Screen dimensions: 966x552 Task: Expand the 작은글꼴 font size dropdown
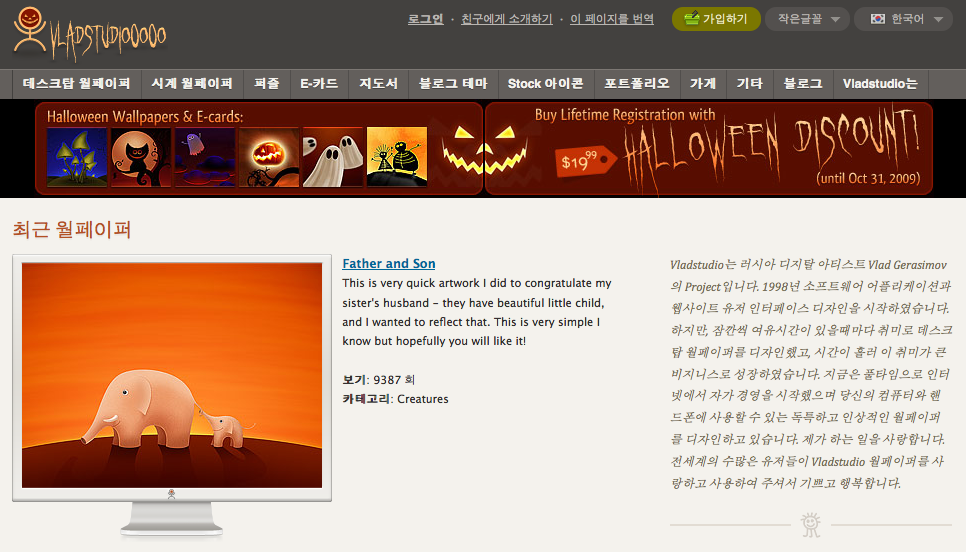808,19
